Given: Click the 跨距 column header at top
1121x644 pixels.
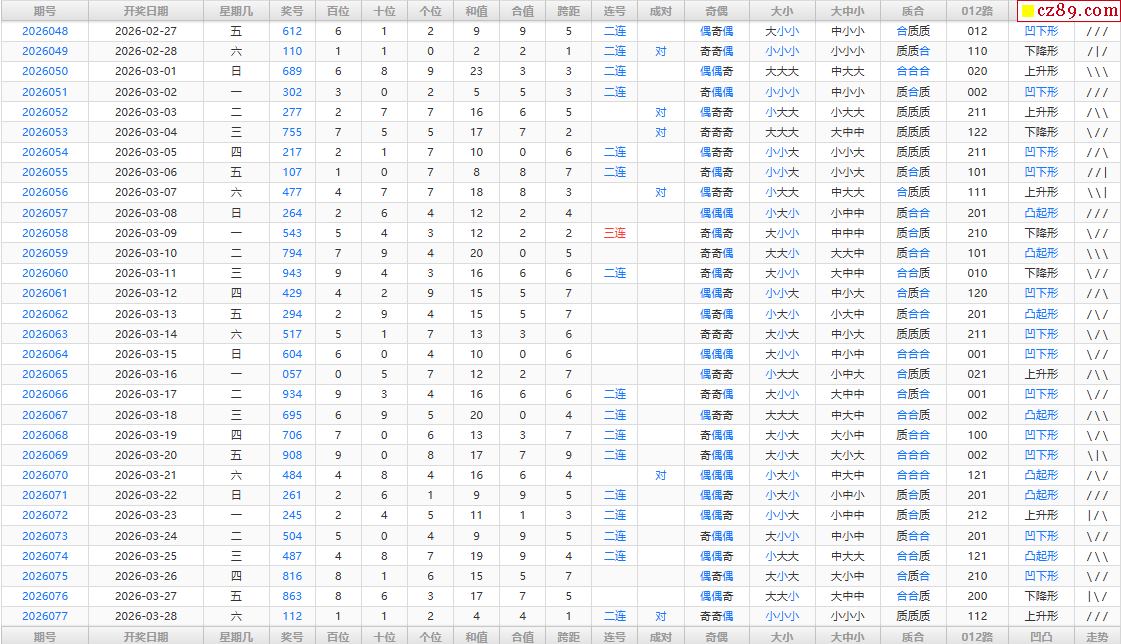Looking at the screenshot, I should tap(569, 11).
